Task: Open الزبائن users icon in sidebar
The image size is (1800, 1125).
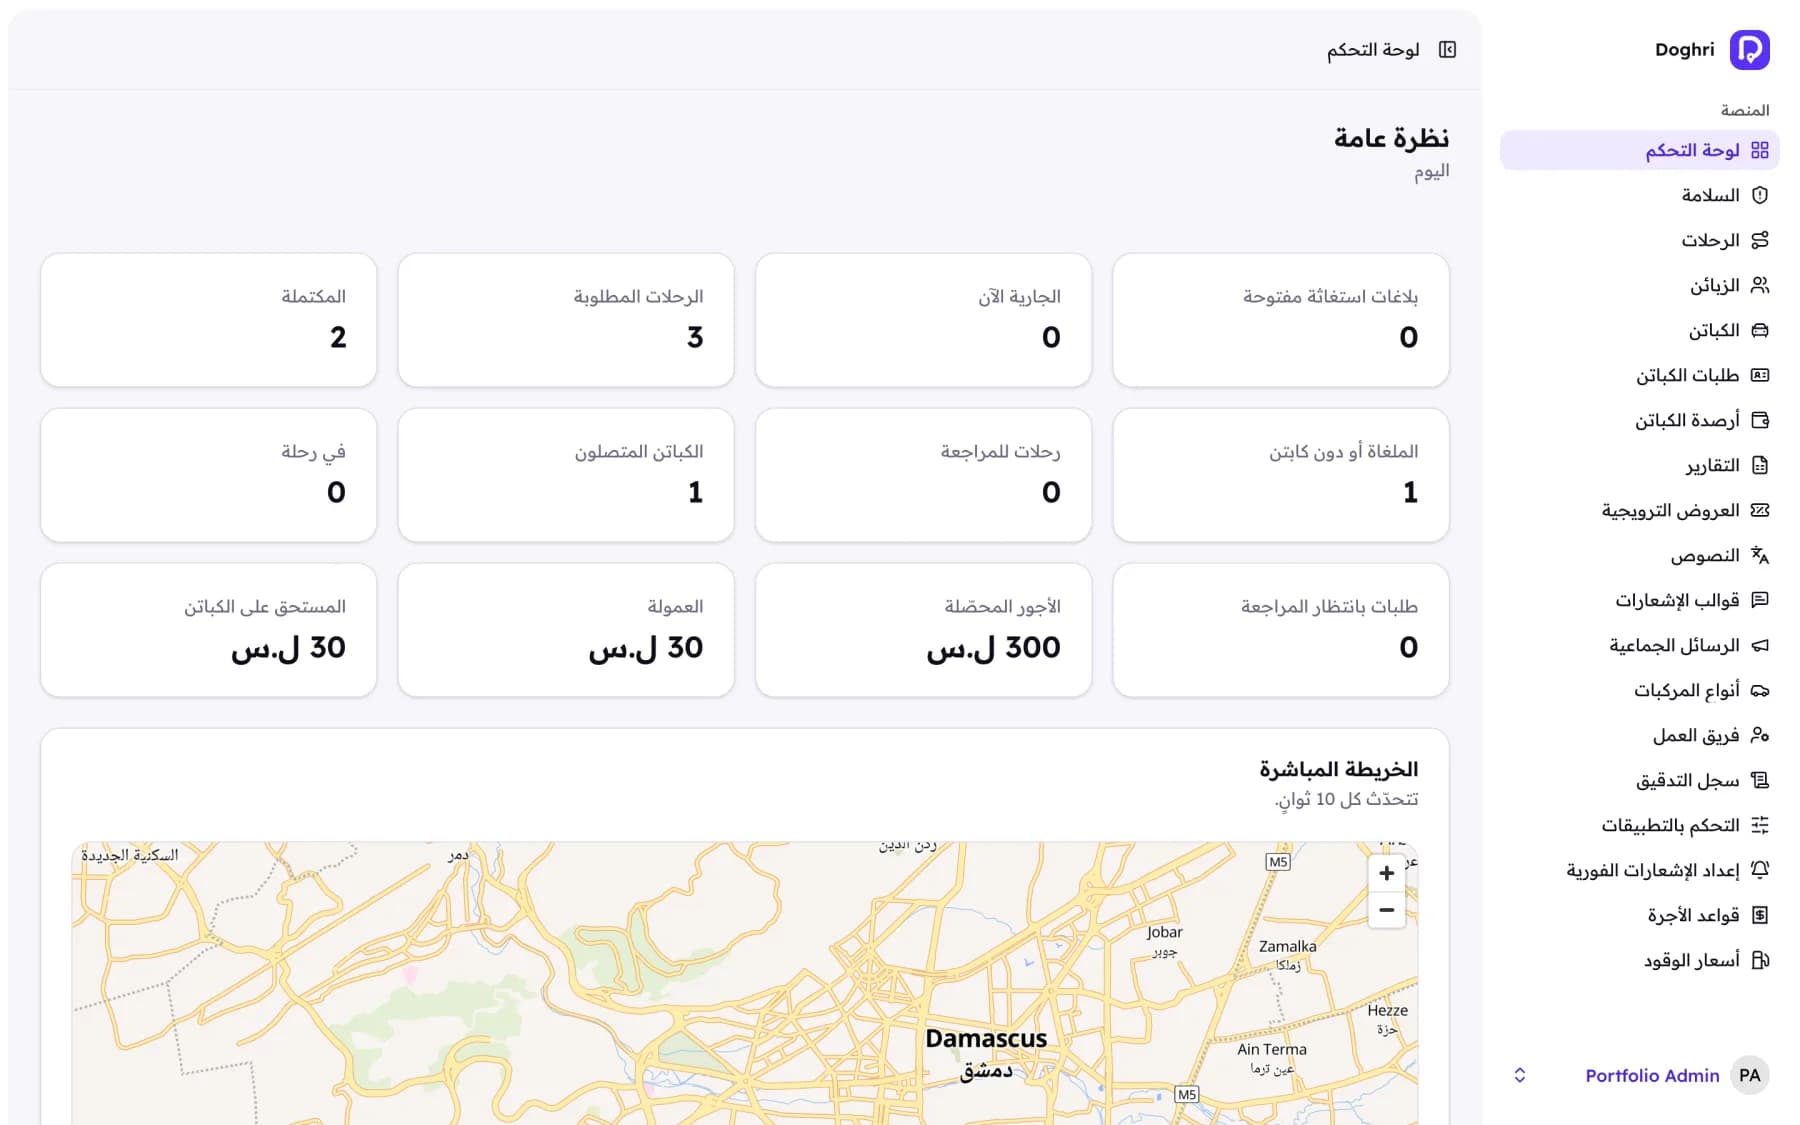Action: point(1760,285)
